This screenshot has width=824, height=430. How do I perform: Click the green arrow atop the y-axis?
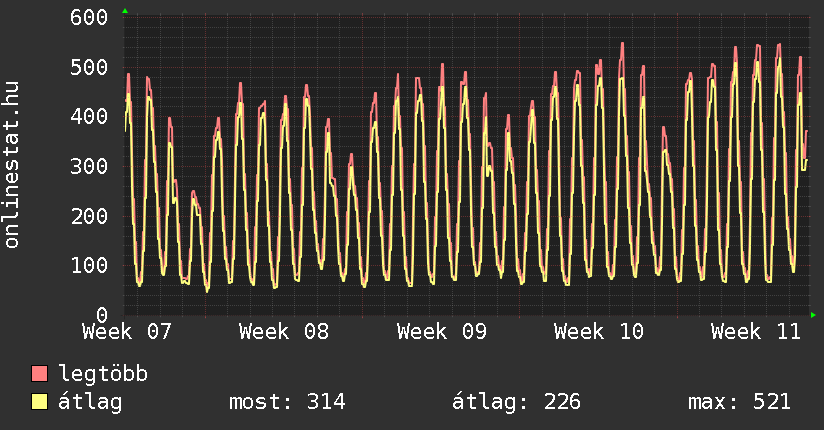pos(124,11)
